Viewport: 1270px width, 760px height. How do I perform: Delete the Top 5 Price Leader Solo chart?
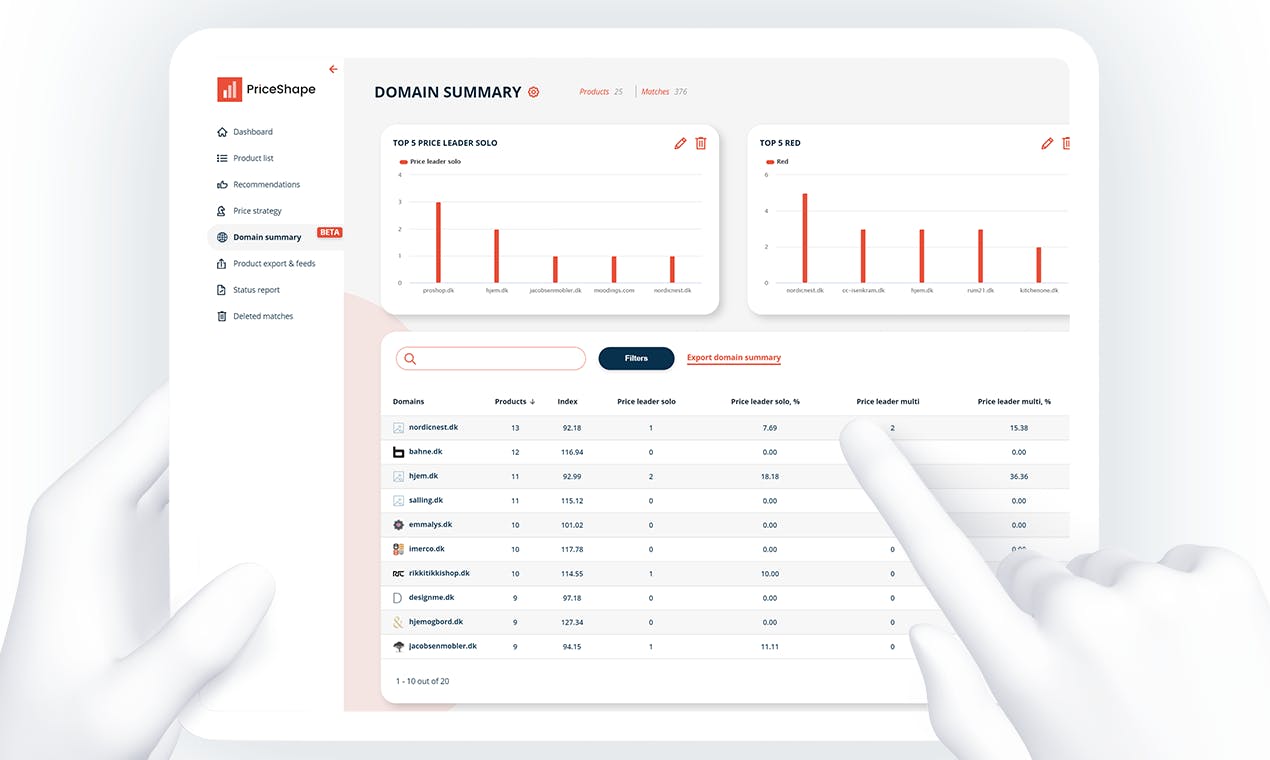pos(700,143)
